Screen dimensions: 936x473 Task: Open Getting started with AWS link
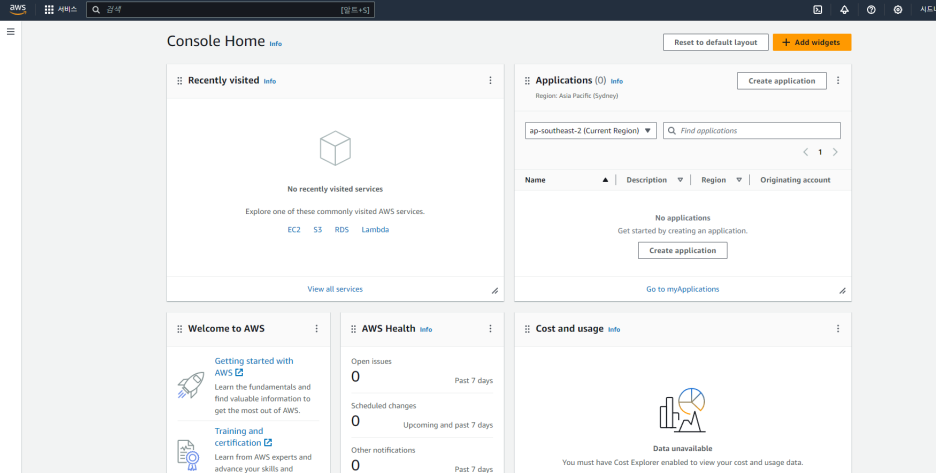254,367
